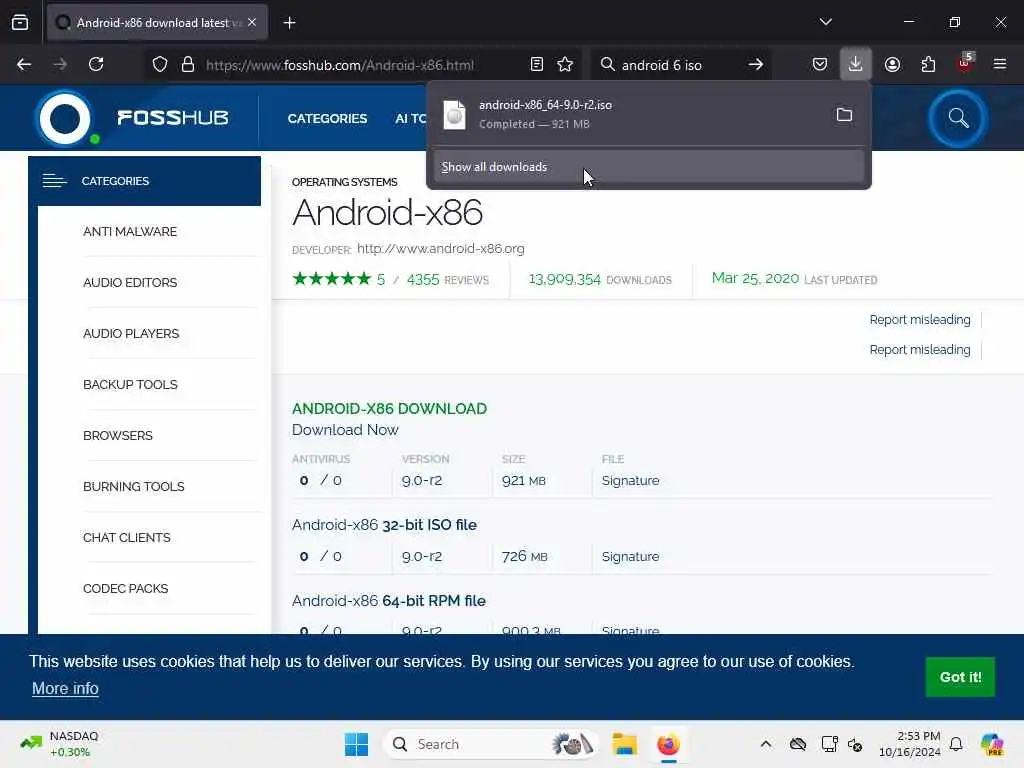
Task: Click the sidebar CATEGORIES header
Action: [145, 181]
